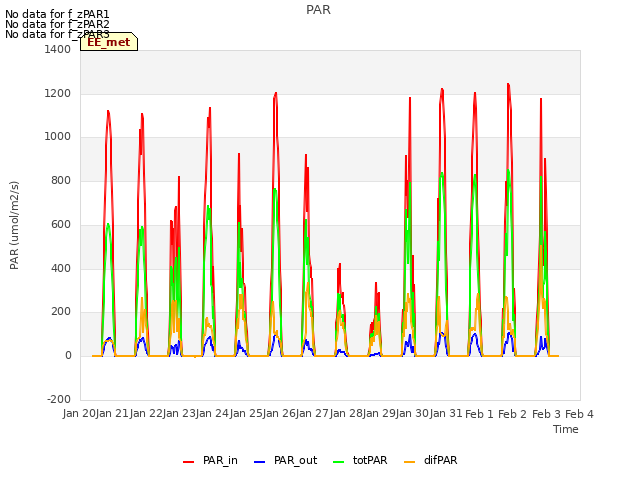Screen dimensions: 640x480
Task: Click the Feb 3 x-axis date label
Action: tap(546, 414)
